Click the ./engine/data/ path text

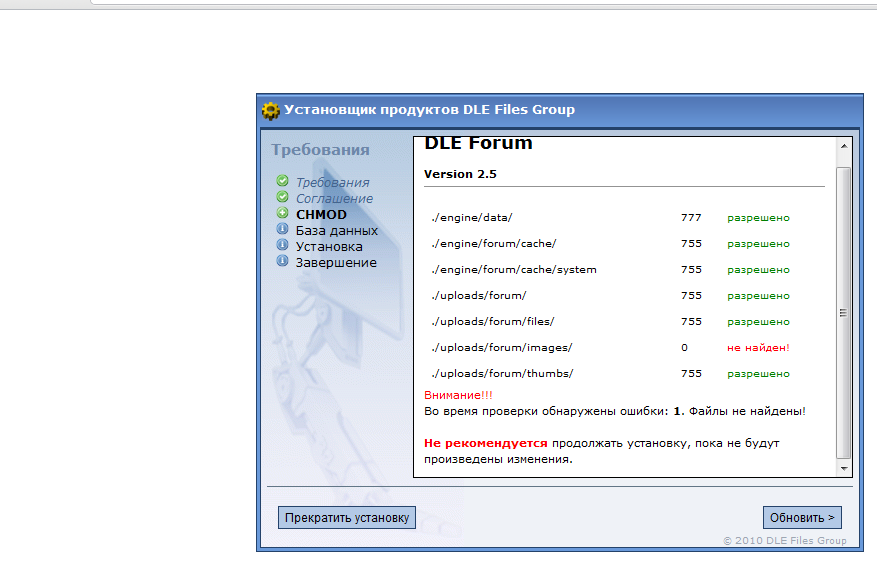tap(471, 218)
